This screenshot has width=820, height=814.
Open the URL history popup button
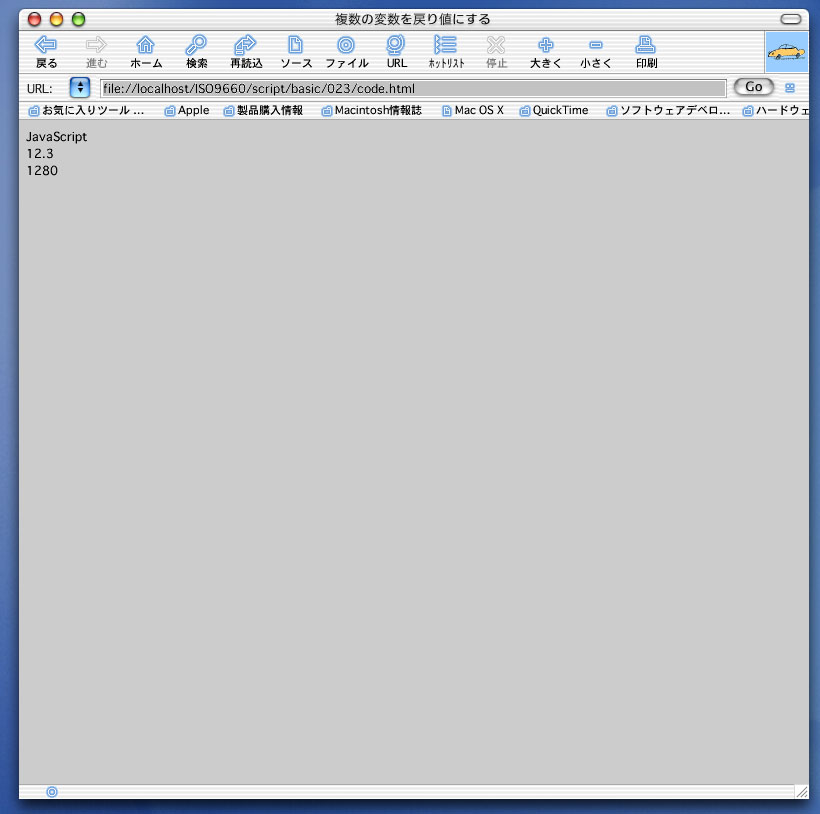(x=80, y=87)
